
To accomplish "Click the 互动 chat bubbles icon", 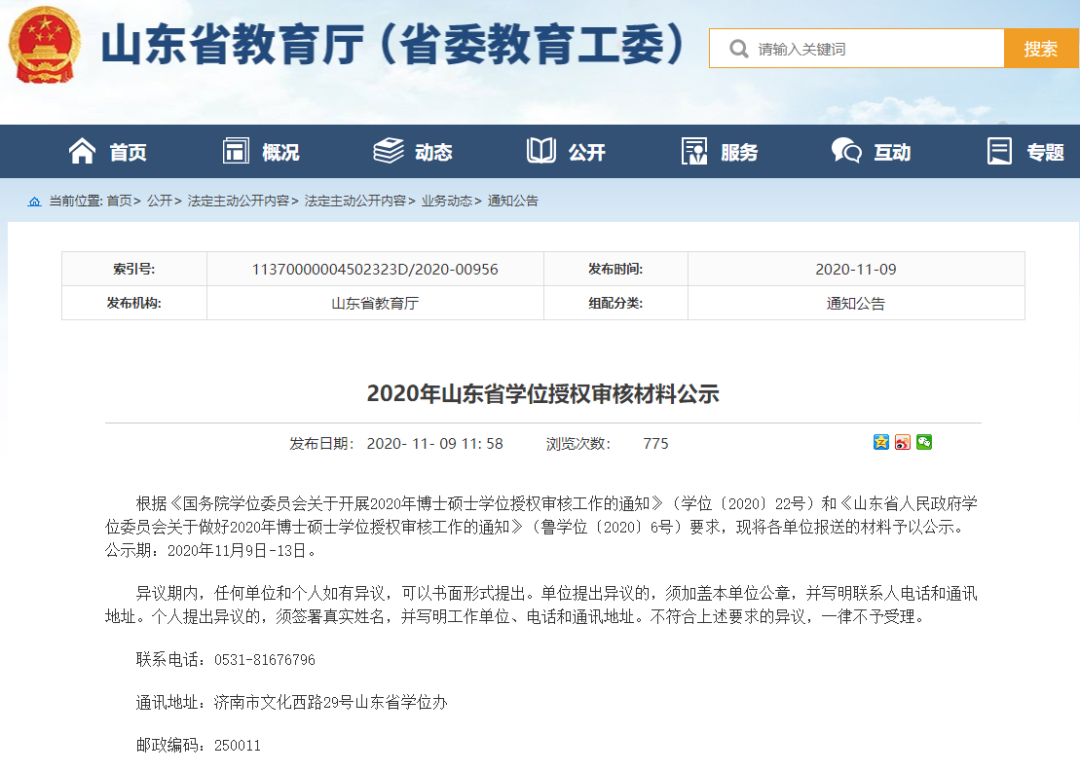I will tap(847, 151).
